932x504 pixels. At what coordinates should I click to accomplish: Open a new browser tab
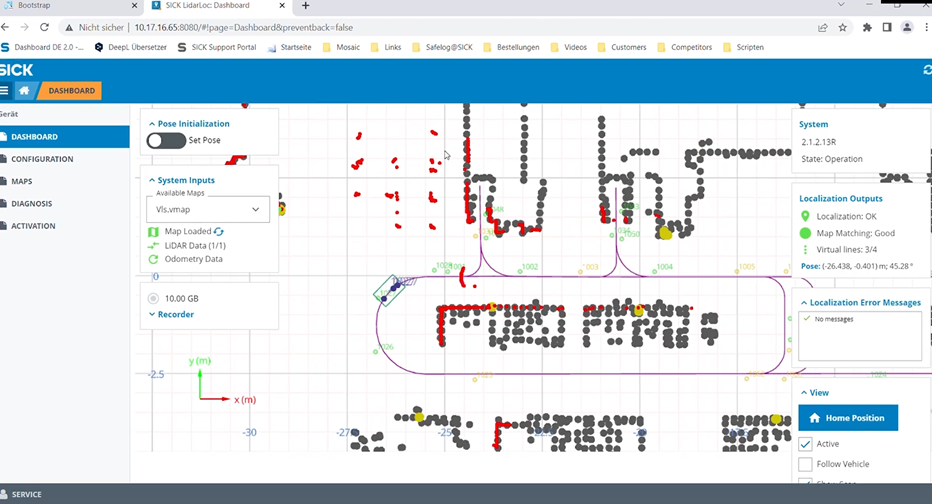pyautogui.click(x=306, y=5)
